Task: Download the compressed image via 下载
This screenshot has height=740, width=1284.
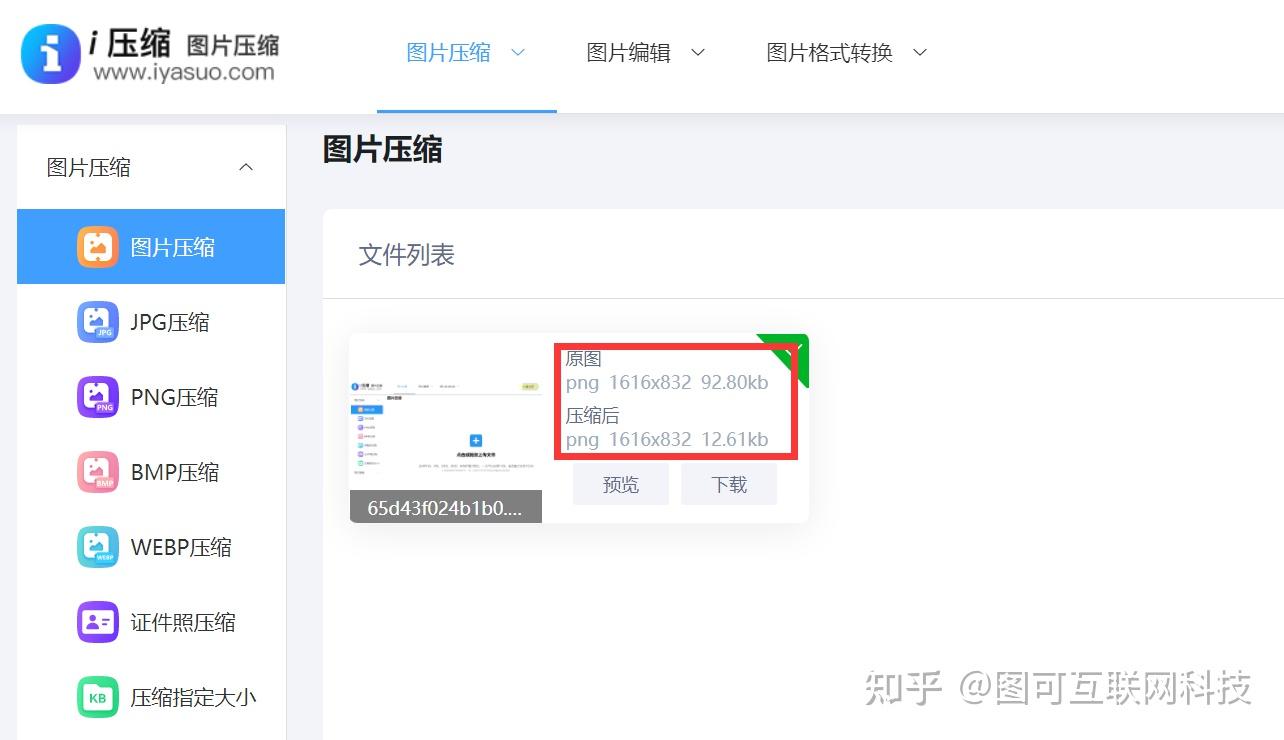Action: [729, 483]
